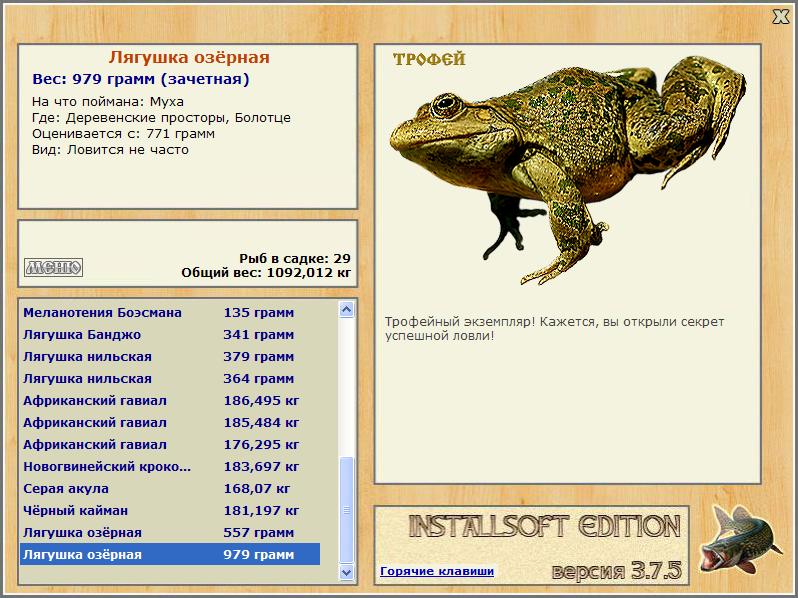Select Лягушка озёрная 557 грамм row
This screenshot has height=598, width=798.
click(x=170, y=532)
